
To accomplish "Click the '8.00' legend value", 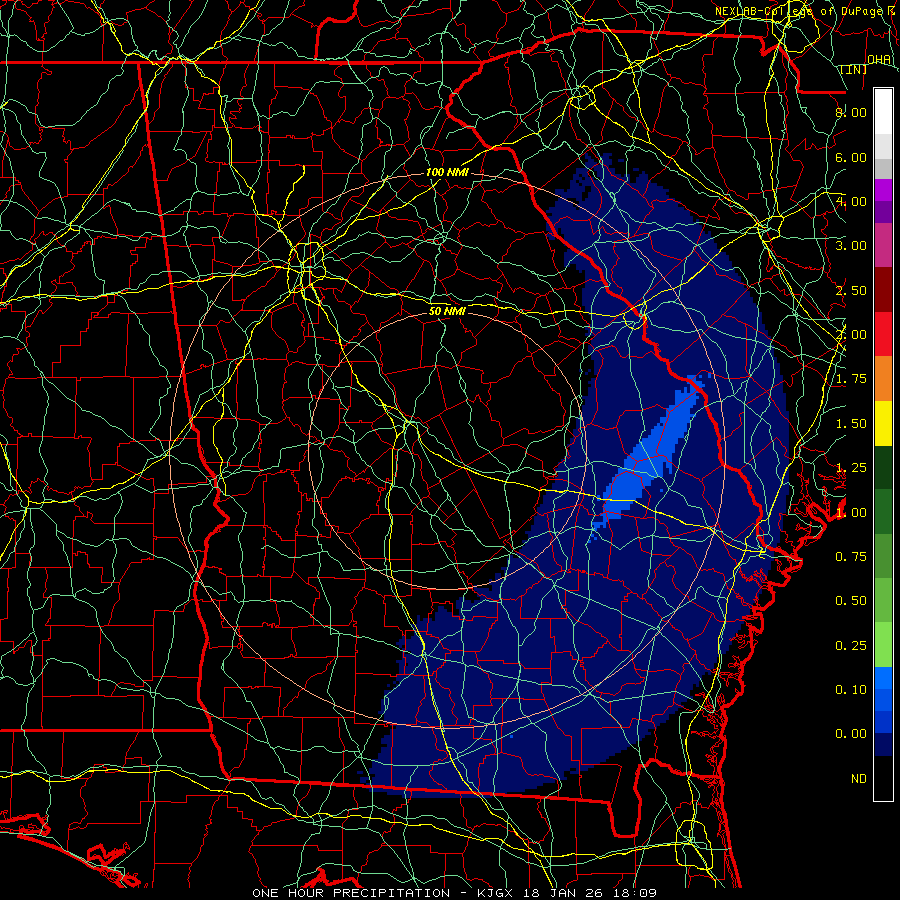I will (851, 112).
